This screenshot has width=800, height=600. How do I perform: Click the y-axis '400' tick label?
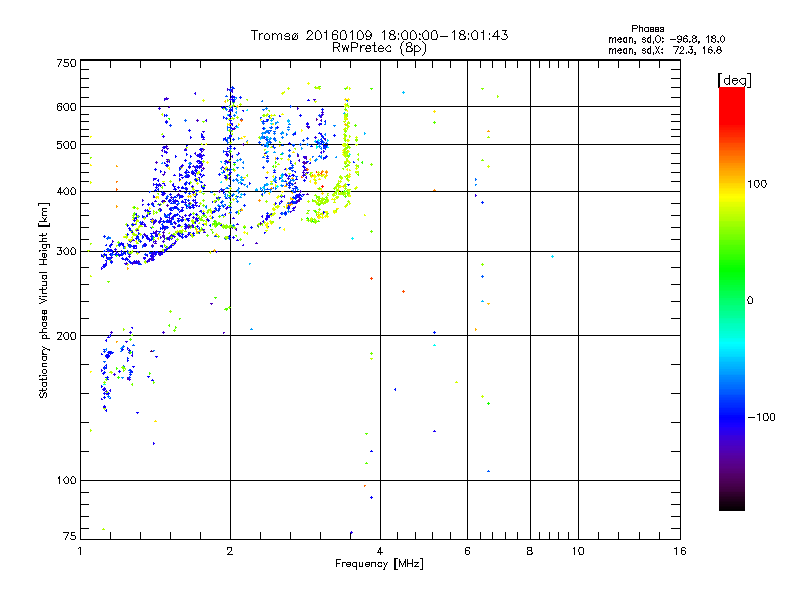[66, 191]
